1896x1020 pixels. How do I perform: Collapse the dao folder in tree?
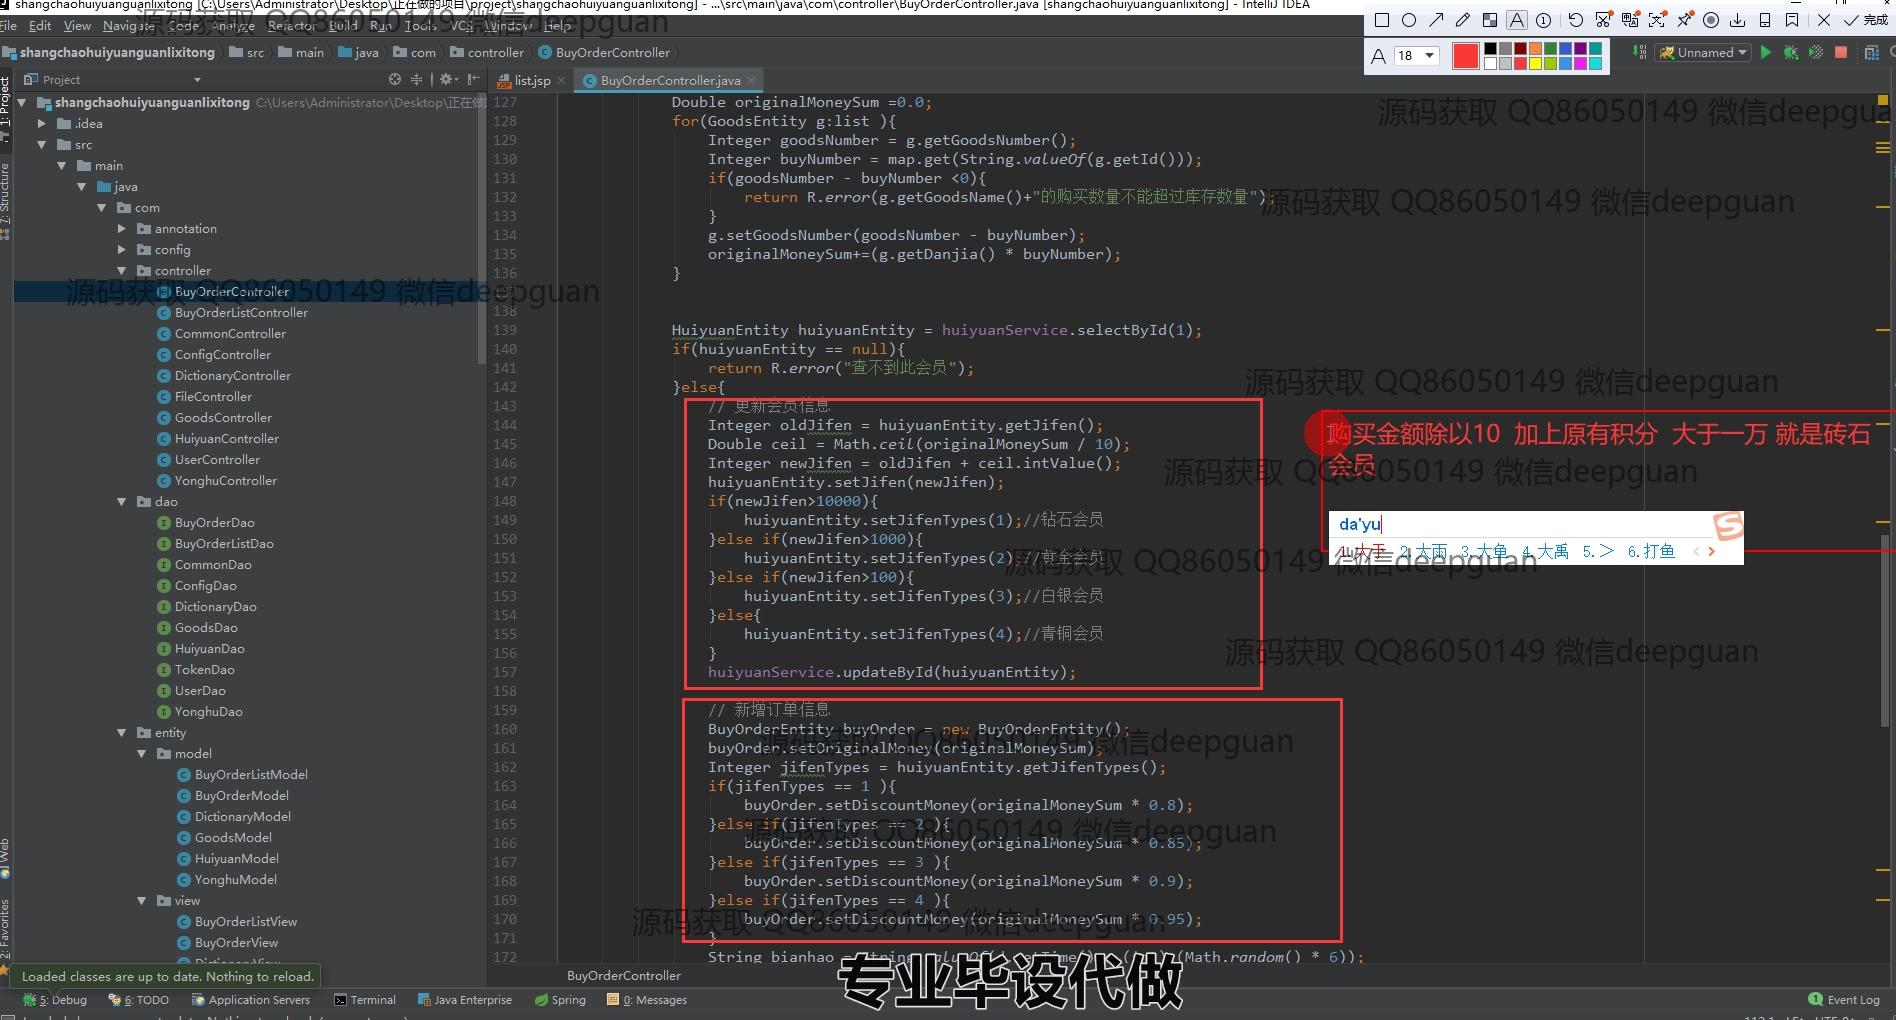[x=122, y=502]
